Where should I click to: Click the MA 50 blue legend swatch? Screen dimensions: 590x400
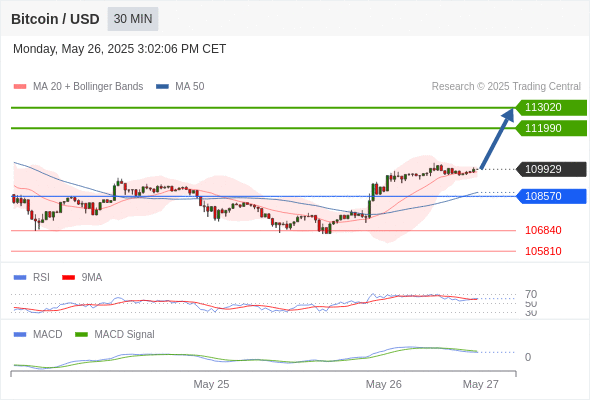pos(162,87)
